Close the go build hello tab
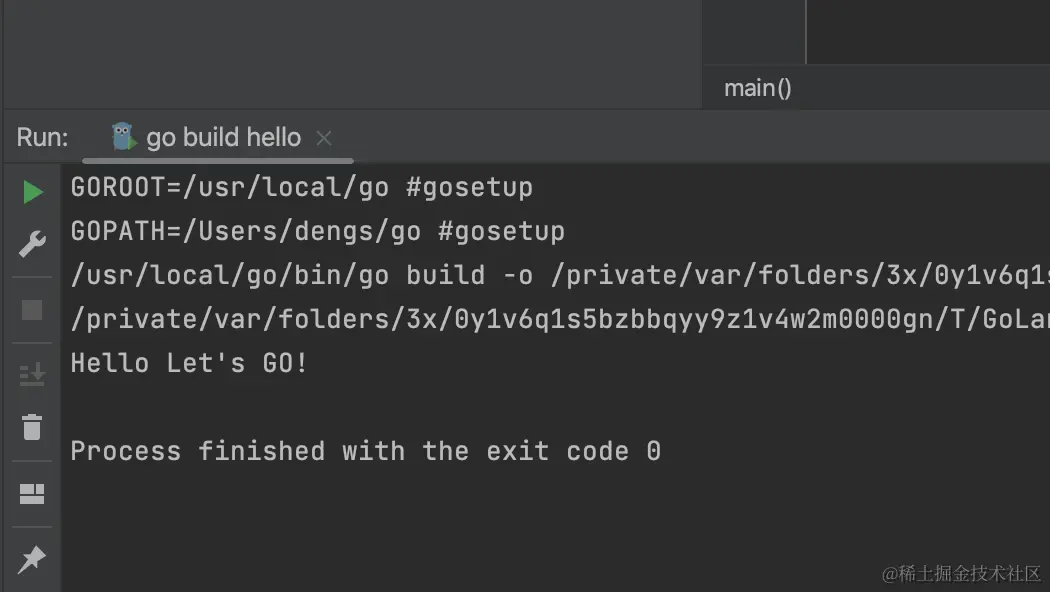The width and height of the screenshot is (1050, 592). click(324, 138)
